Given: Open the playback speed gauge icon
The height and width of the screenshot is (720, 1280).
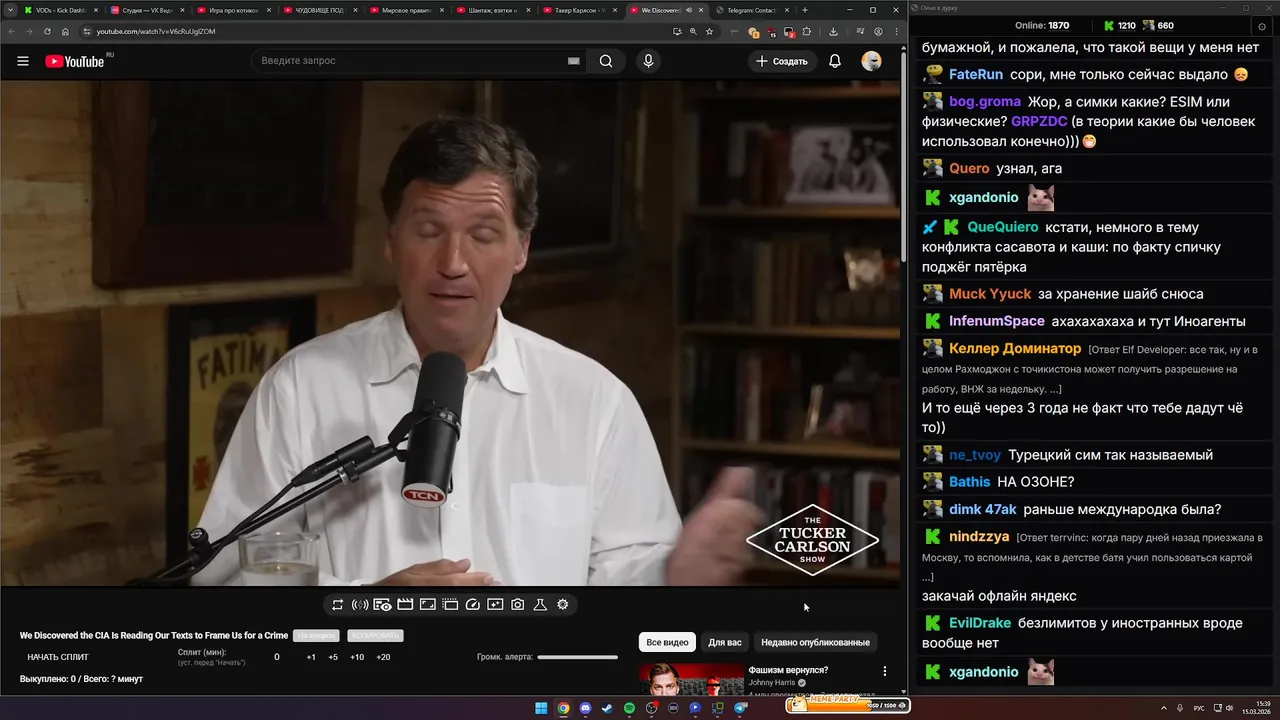Looking at the screenshot, I should (x=473, y=605).
